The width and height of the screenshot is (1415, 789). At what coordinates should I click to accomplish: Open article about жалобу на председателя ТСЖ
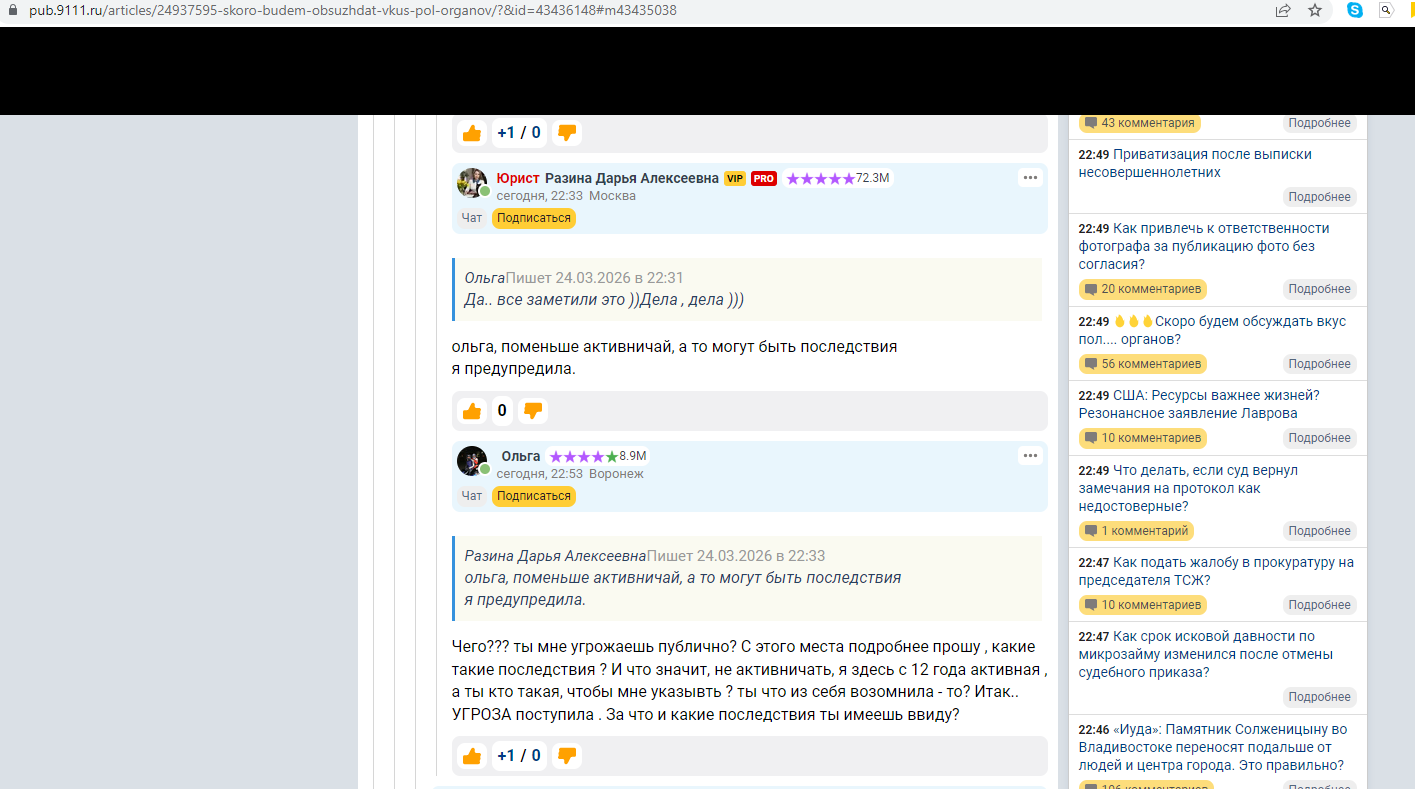(x=1216, y=571)
